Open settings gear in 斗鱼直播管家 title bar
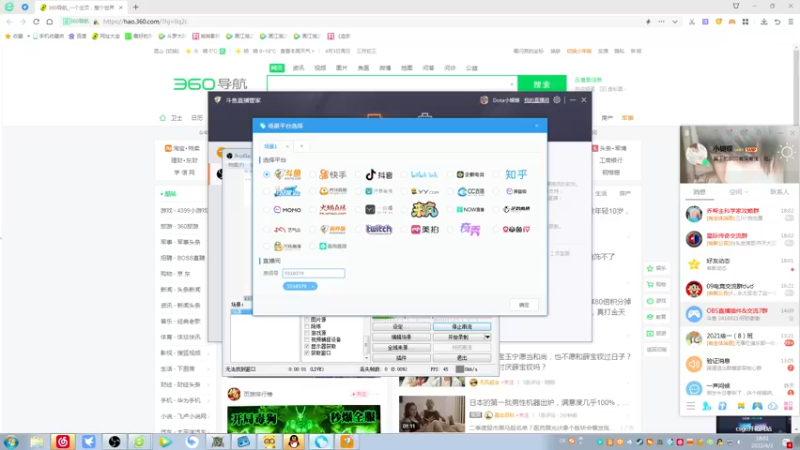This screenshot has height=450, width=800. tap(557, 100)
